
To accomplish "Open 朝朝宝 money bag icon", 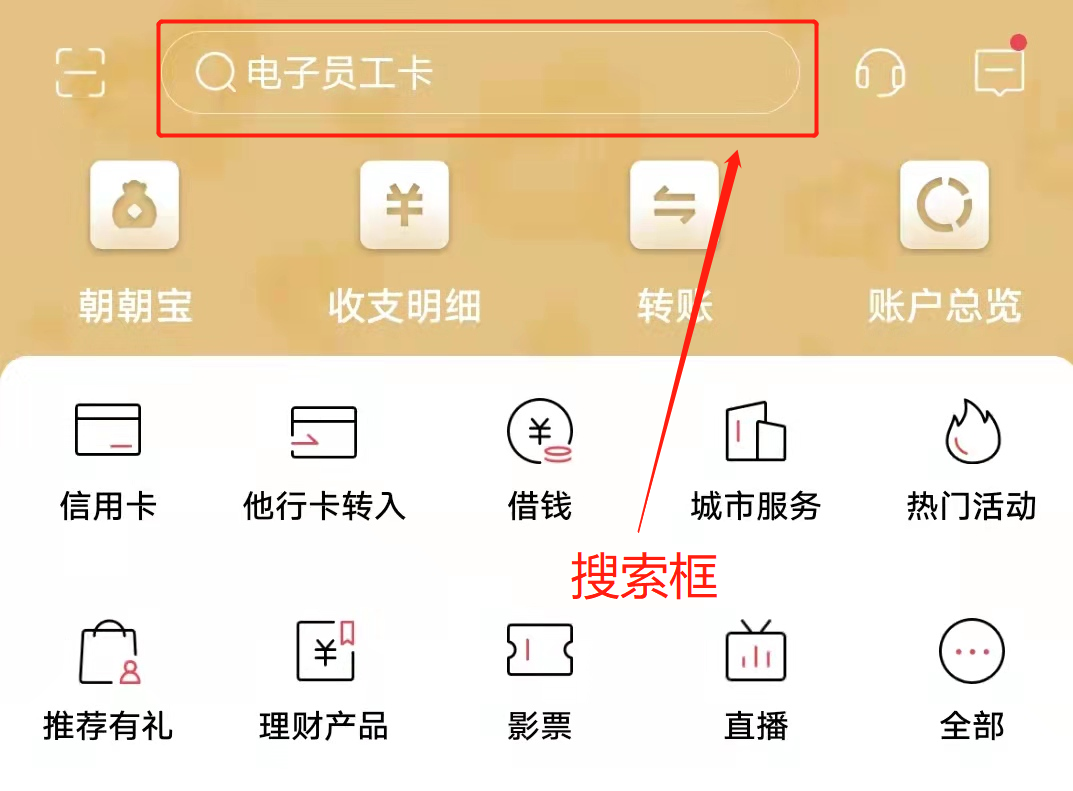I will coord(135,205).
